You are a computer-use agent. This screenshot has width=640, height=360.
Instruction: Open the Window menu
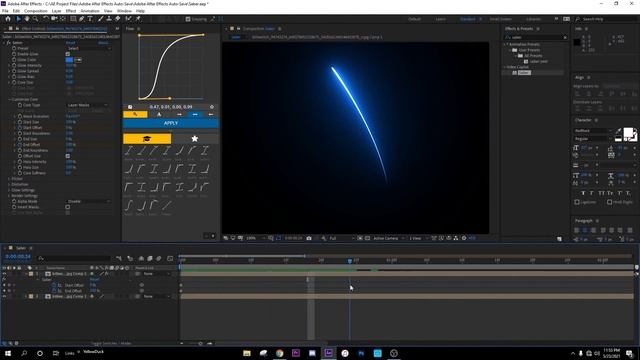(x=124, y=11)
